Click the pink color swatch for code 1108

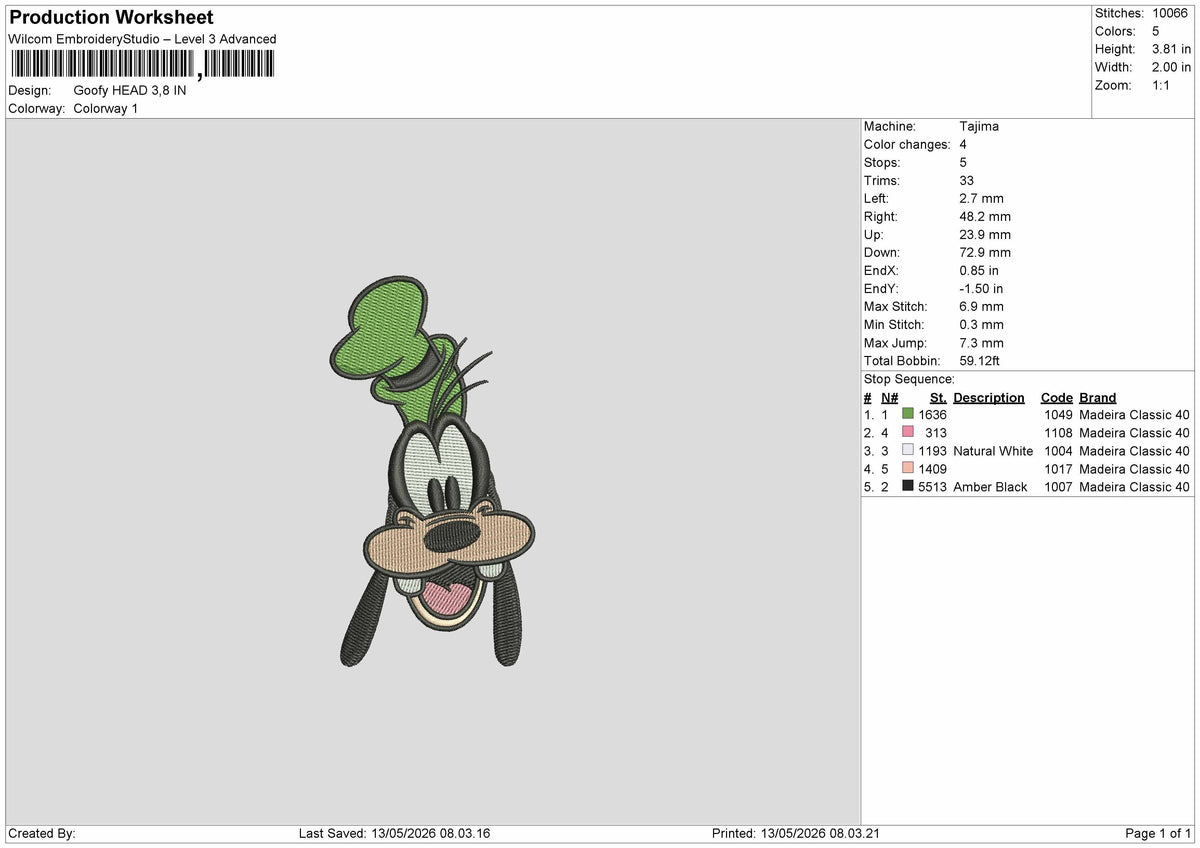click(908, 432)
